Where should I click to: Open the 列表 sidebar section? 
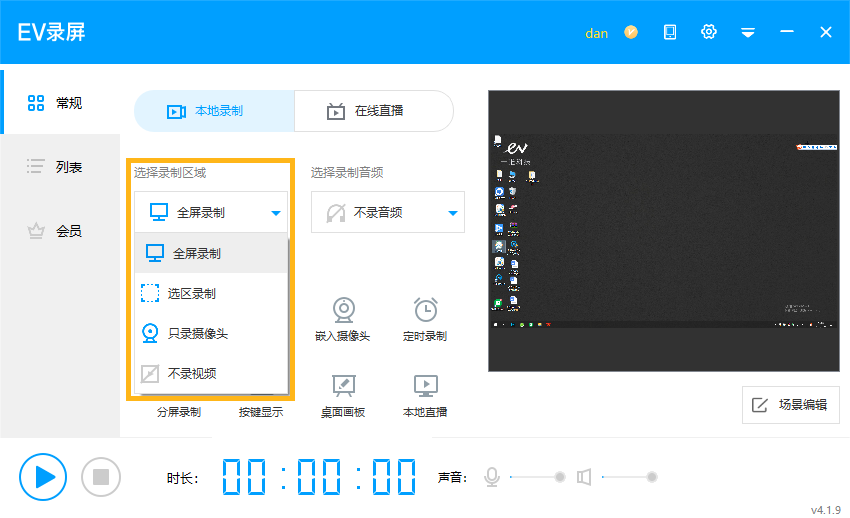[x=60, y=166]
